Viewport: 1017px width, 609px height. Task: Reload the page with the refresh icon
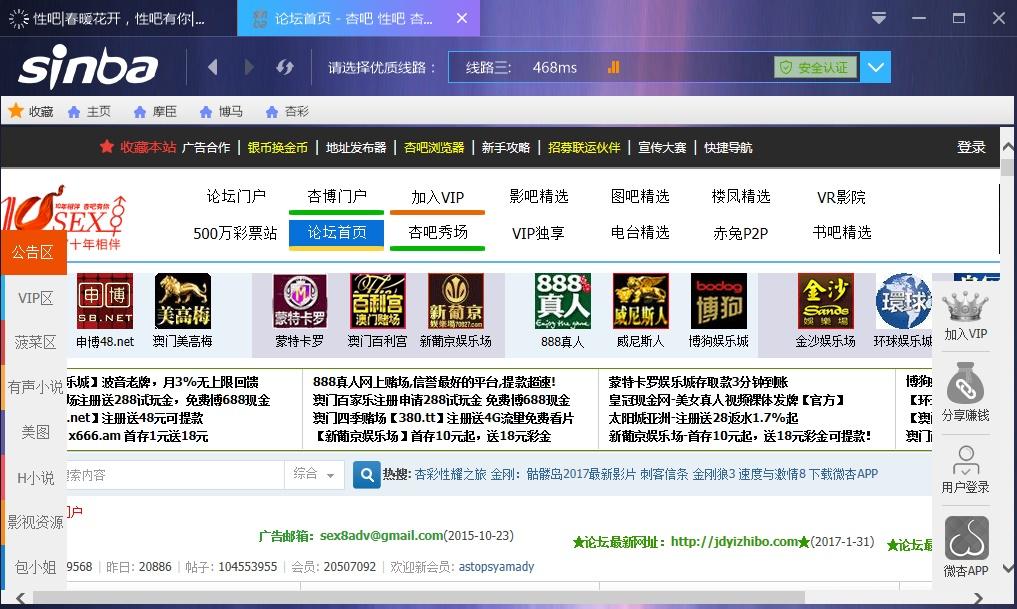coord(285,67)
